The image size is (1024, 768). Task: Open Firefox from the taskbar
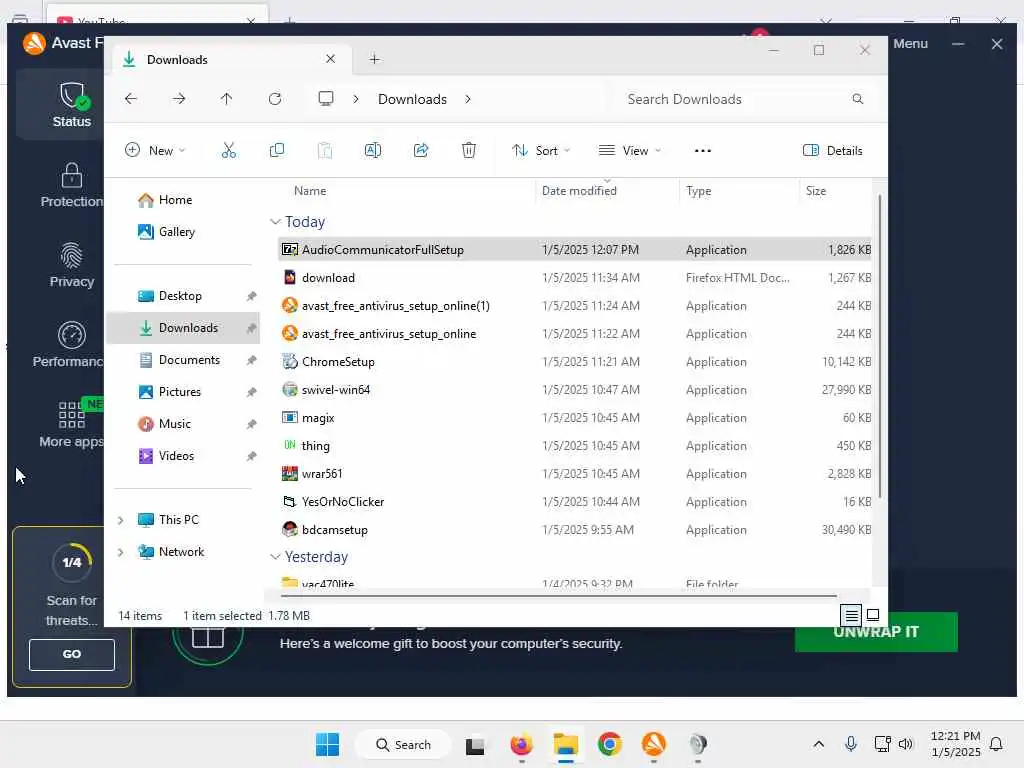tap(521, 744)
